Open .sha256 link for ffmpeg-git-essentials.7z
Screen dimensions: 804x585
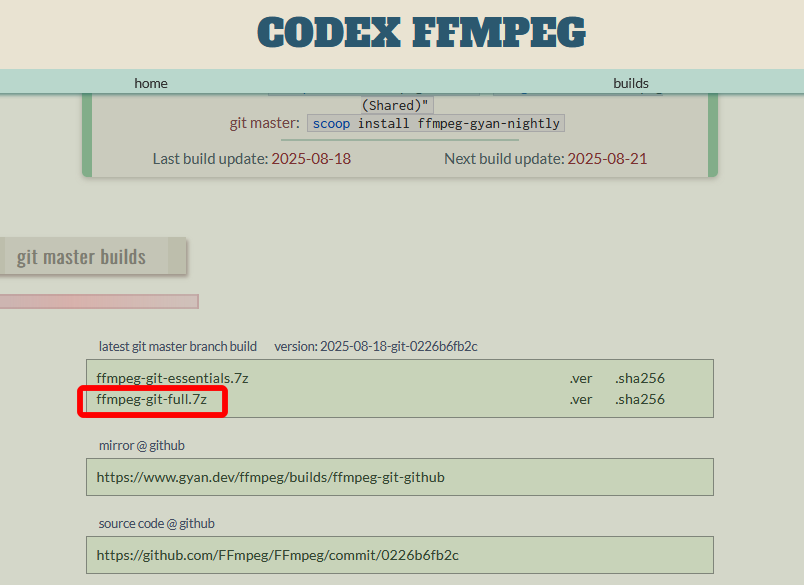click(x=639, y=378)
